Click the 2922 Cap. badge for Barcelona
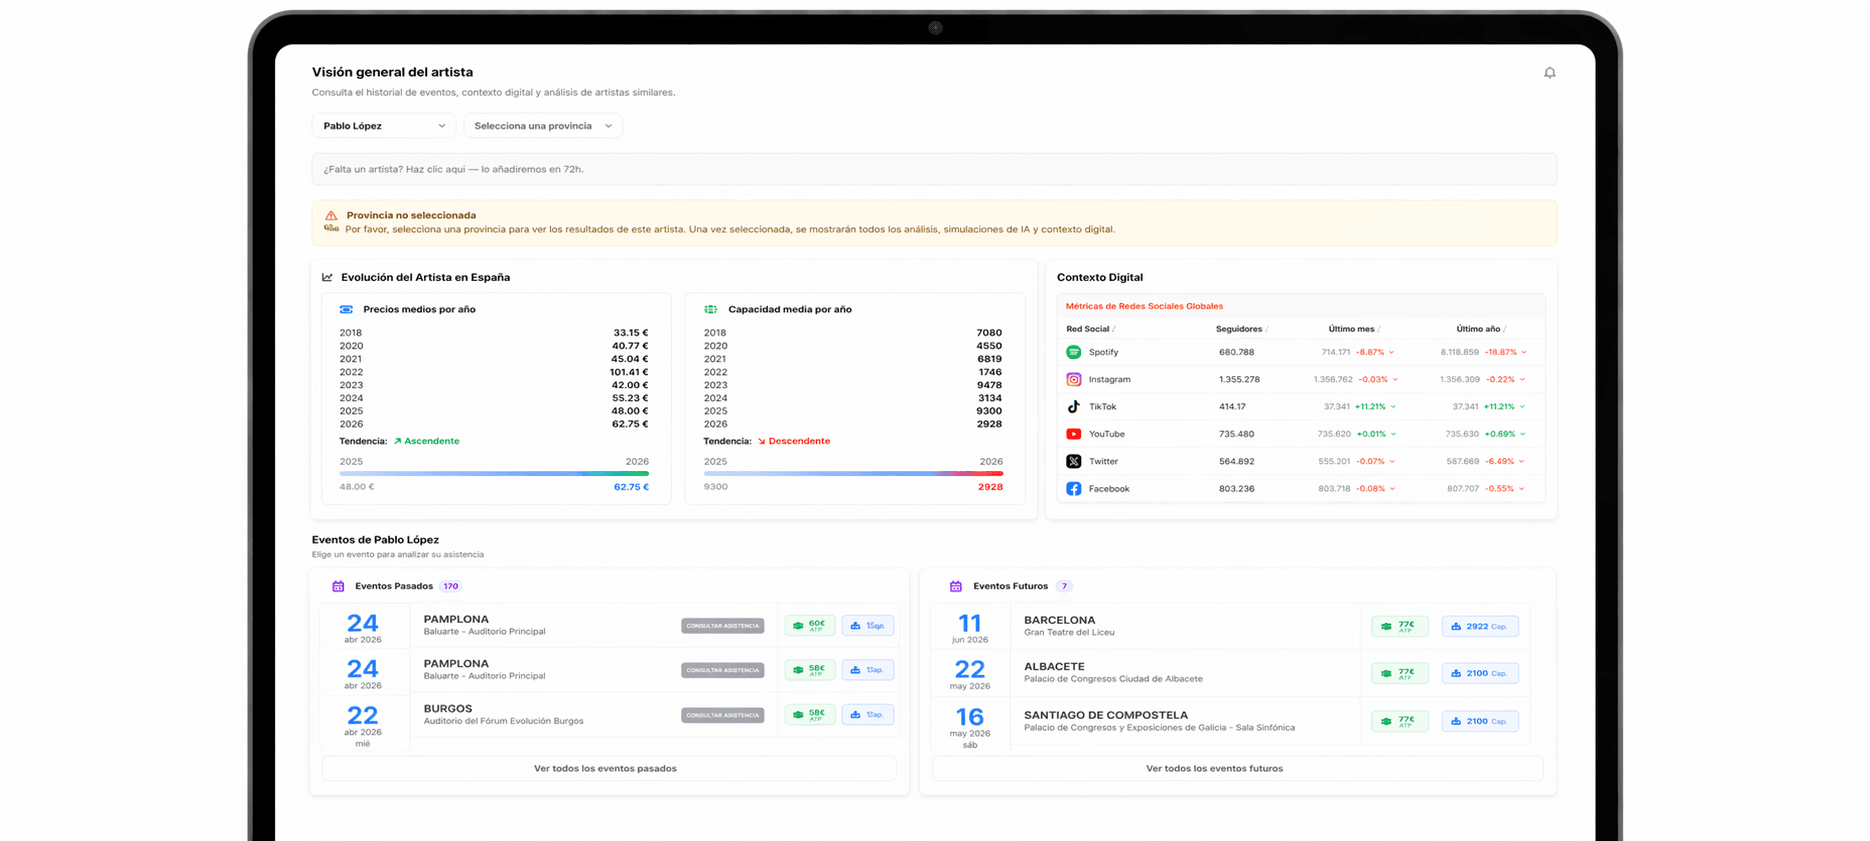 click(x=1480, y=626)
